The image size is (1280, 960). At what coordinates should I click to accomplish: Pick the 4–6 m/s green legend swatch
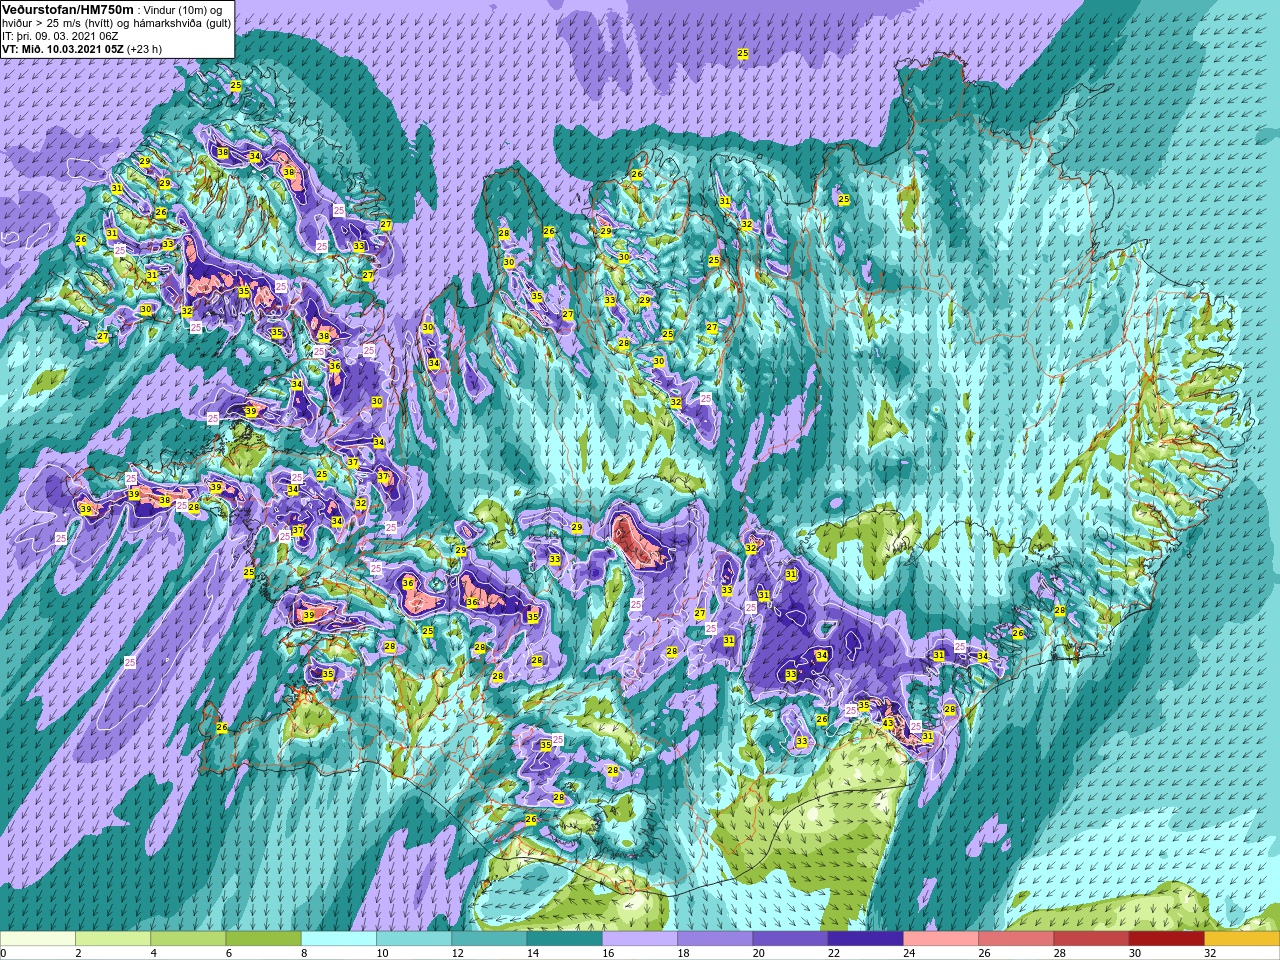point(188,939)
